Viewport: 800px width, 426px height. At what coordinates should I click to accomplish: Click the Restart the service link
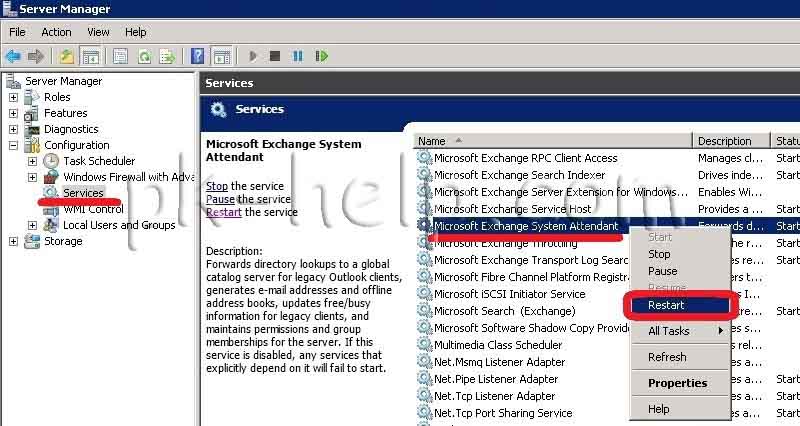point(224,212)
